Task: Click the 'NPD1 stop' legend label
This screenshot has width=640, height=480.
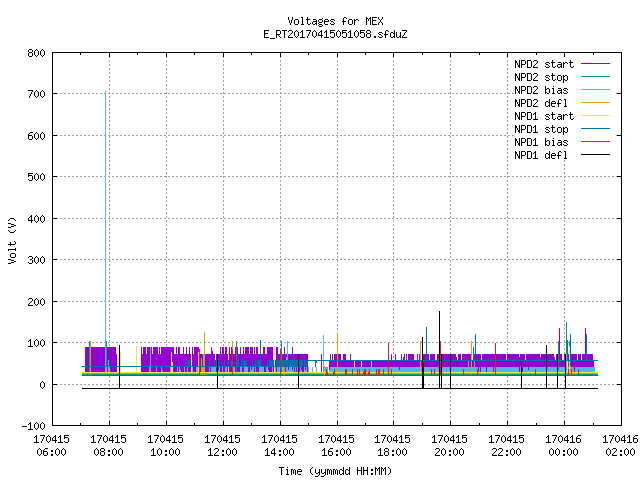Action: (x=541, y=129)
